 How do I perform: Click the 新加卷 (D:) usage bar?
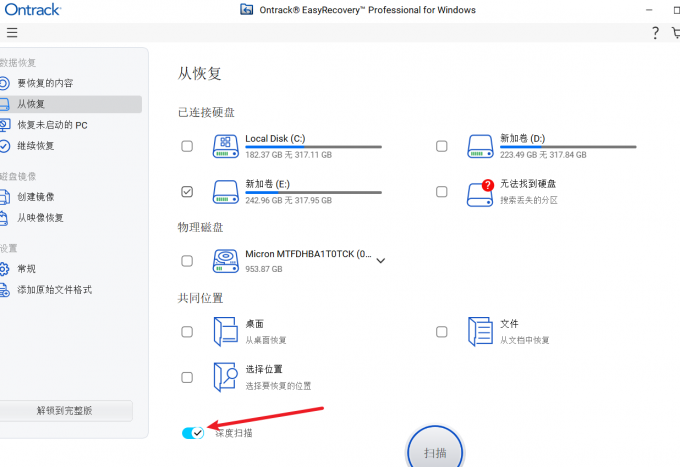(568, 147)
